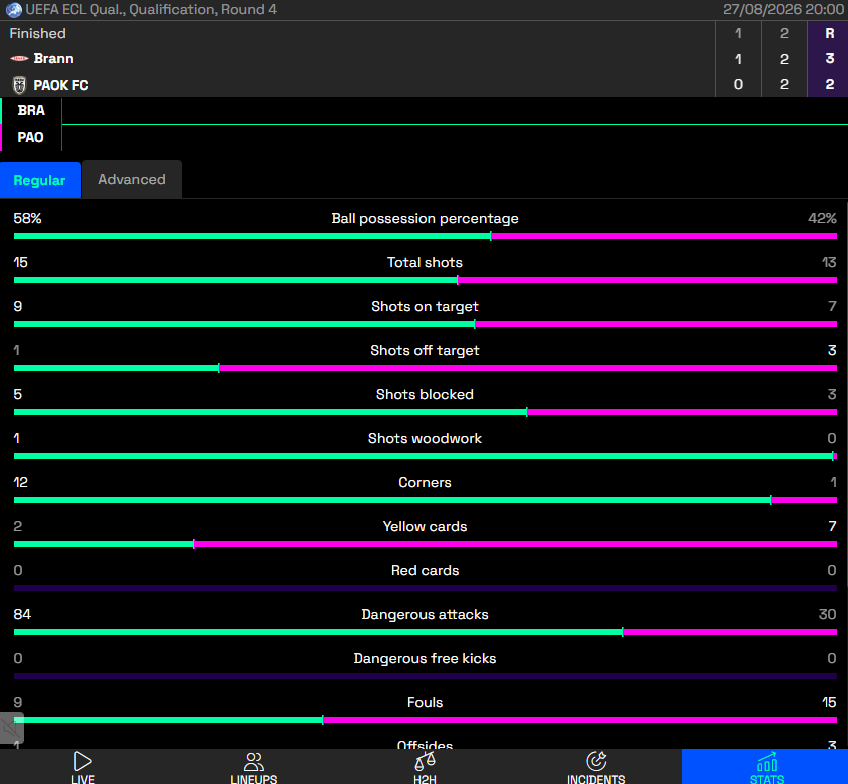Click the 42% possession value

[822, 218]
